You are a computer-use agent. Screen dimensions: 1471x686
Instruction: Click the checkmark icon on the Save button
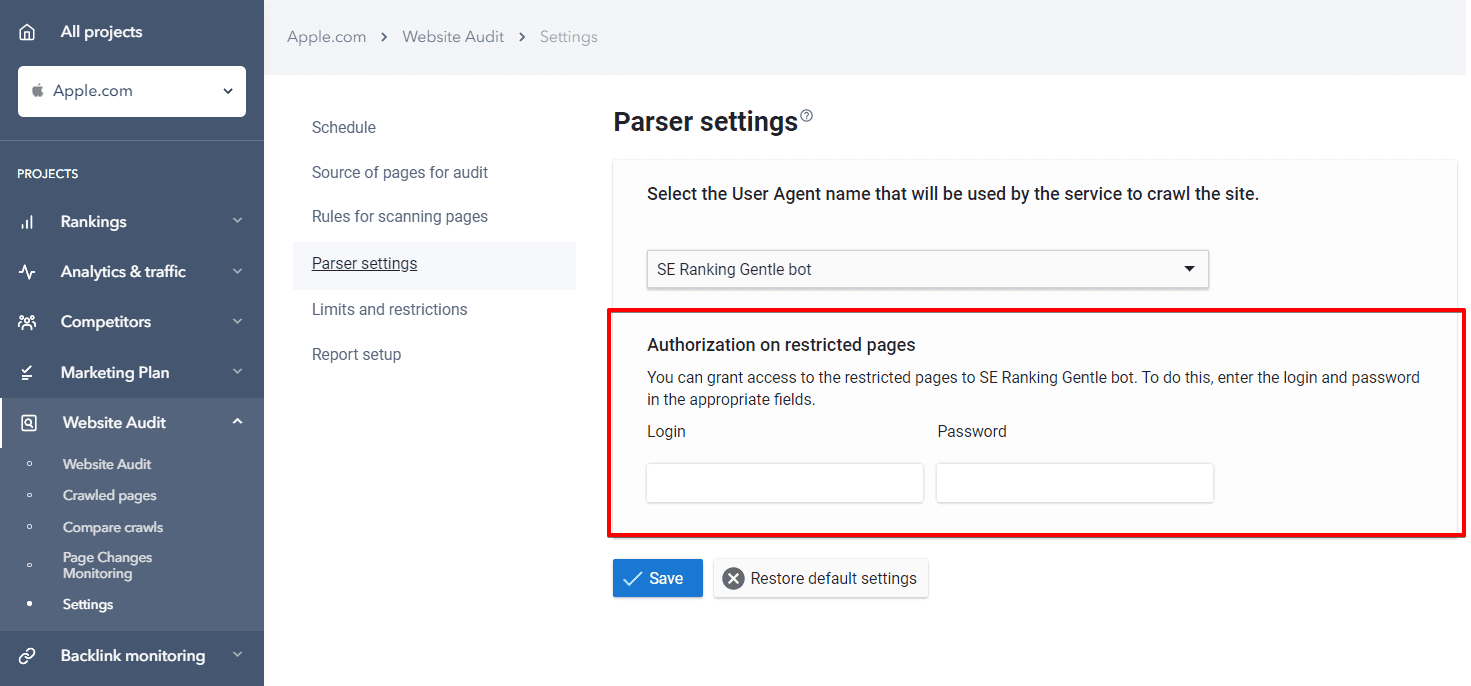(632, 578)
